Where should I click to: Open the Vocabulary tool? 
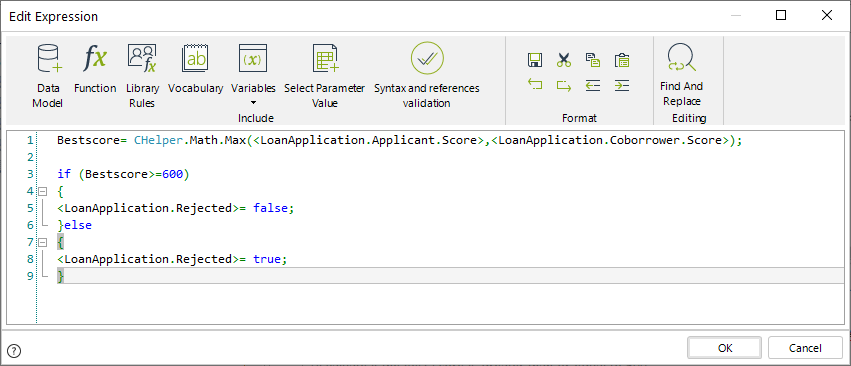tap(195, 69)
